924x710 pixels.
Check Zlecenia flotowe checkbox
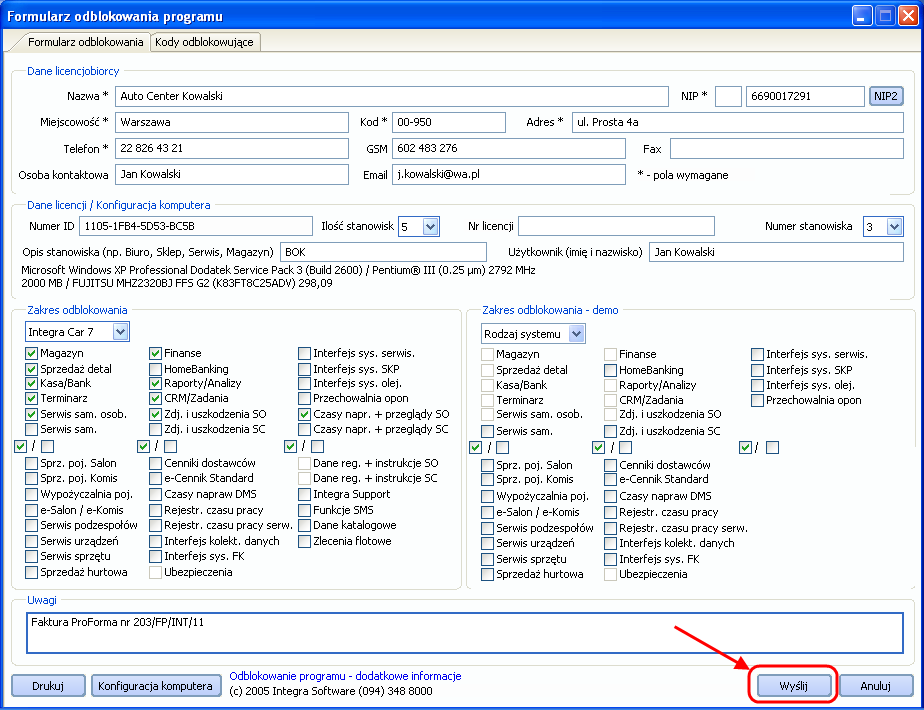tap(305, 541)
